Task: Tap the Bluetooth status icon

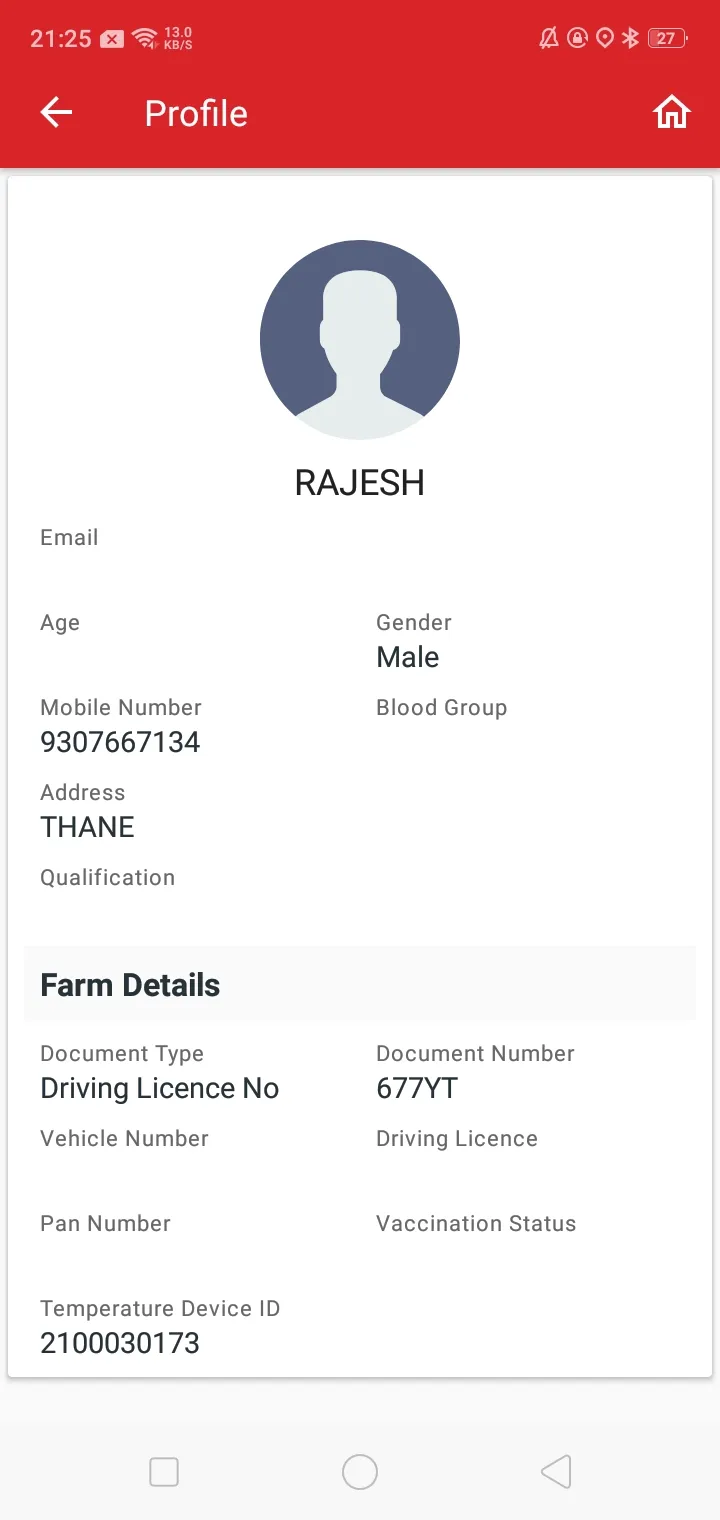Action: [630, 38]
